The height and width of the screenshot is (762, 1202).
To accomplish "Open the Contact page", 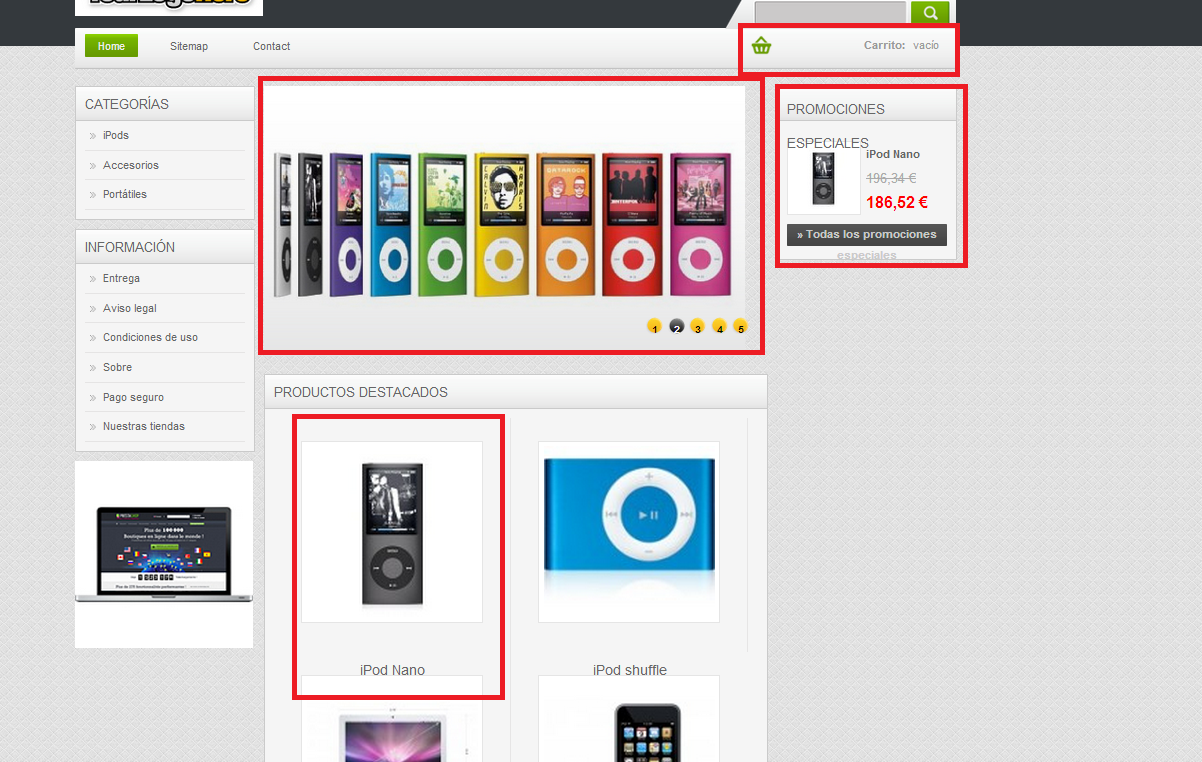I will point(271,46).
